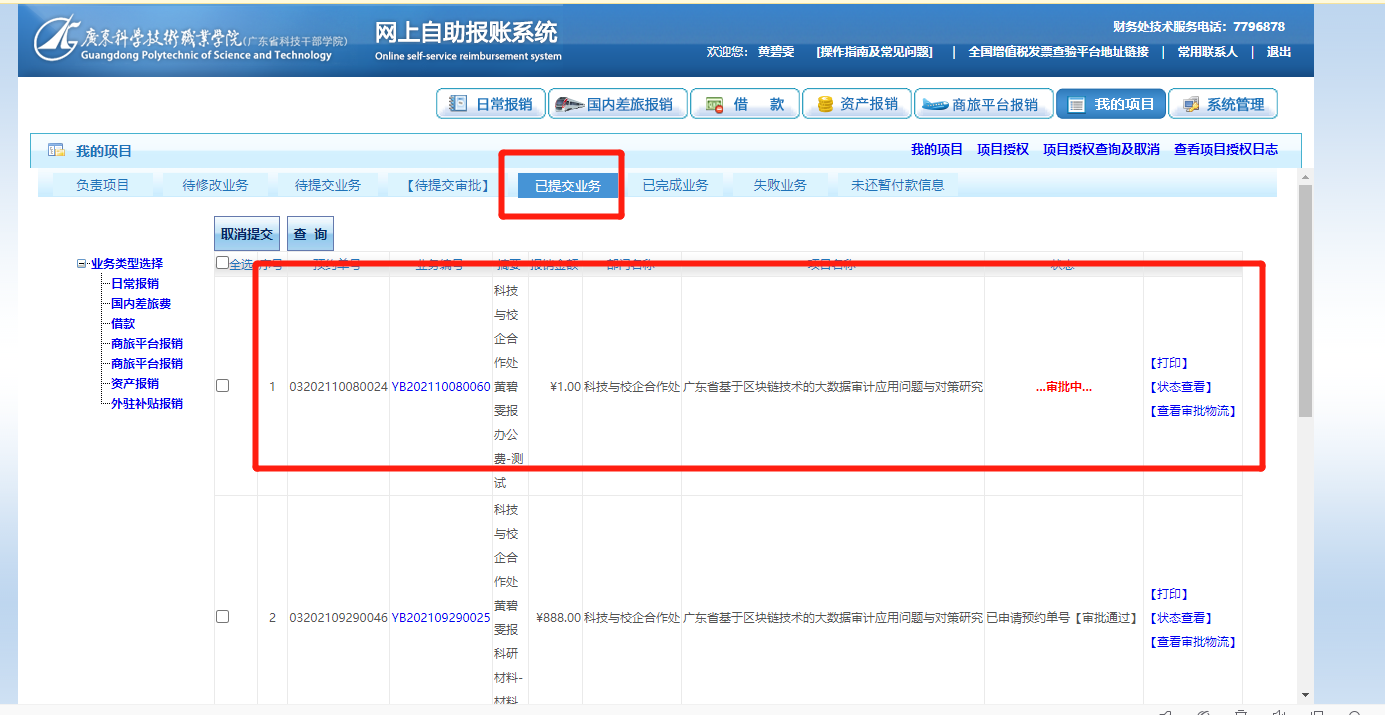Open the 操作指南及常见问题 link
This screenshot has height=715, width=1385.
click(x=875, y=52)
